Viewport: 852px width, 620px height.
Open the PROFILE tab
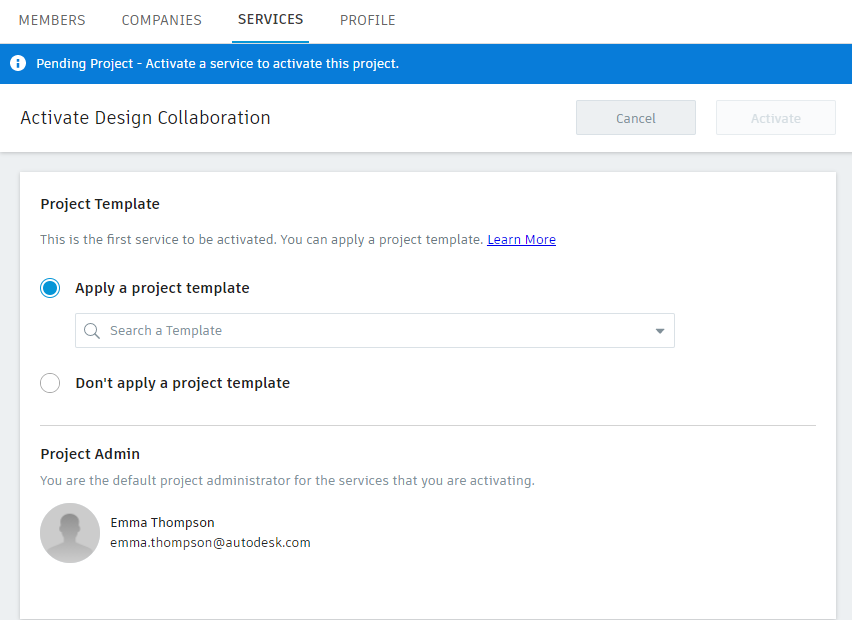coord(367,20)
